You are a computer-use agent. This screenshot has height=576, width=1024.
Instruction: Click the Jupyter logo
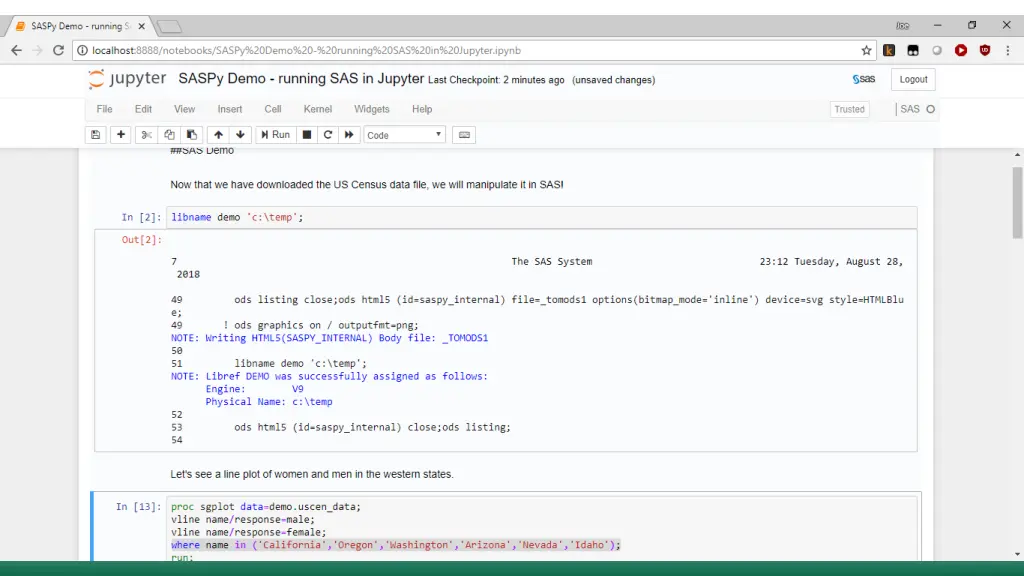[x=127, y=79]
